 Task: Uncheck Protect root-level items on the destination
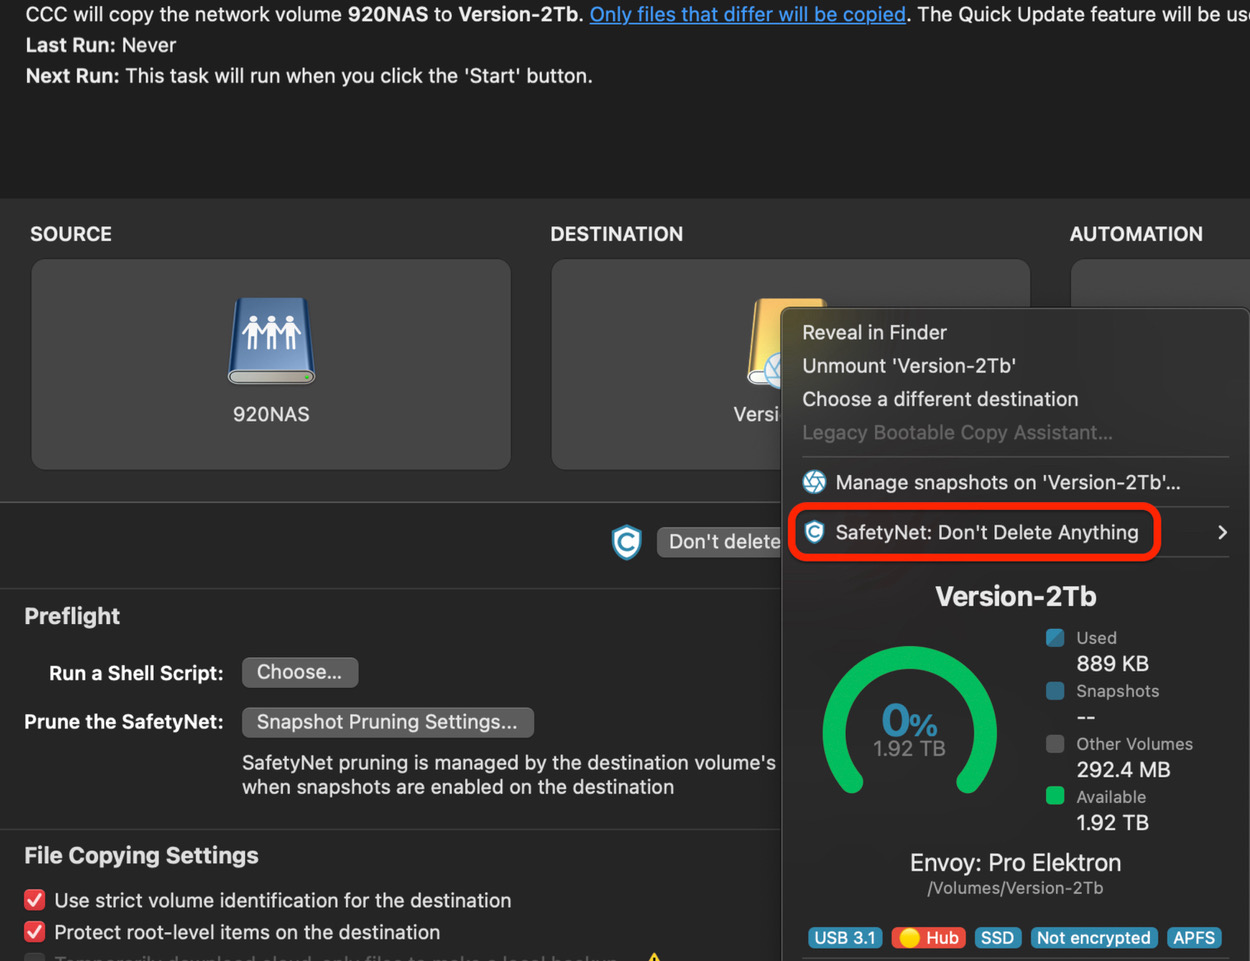[x=35, y=932]
